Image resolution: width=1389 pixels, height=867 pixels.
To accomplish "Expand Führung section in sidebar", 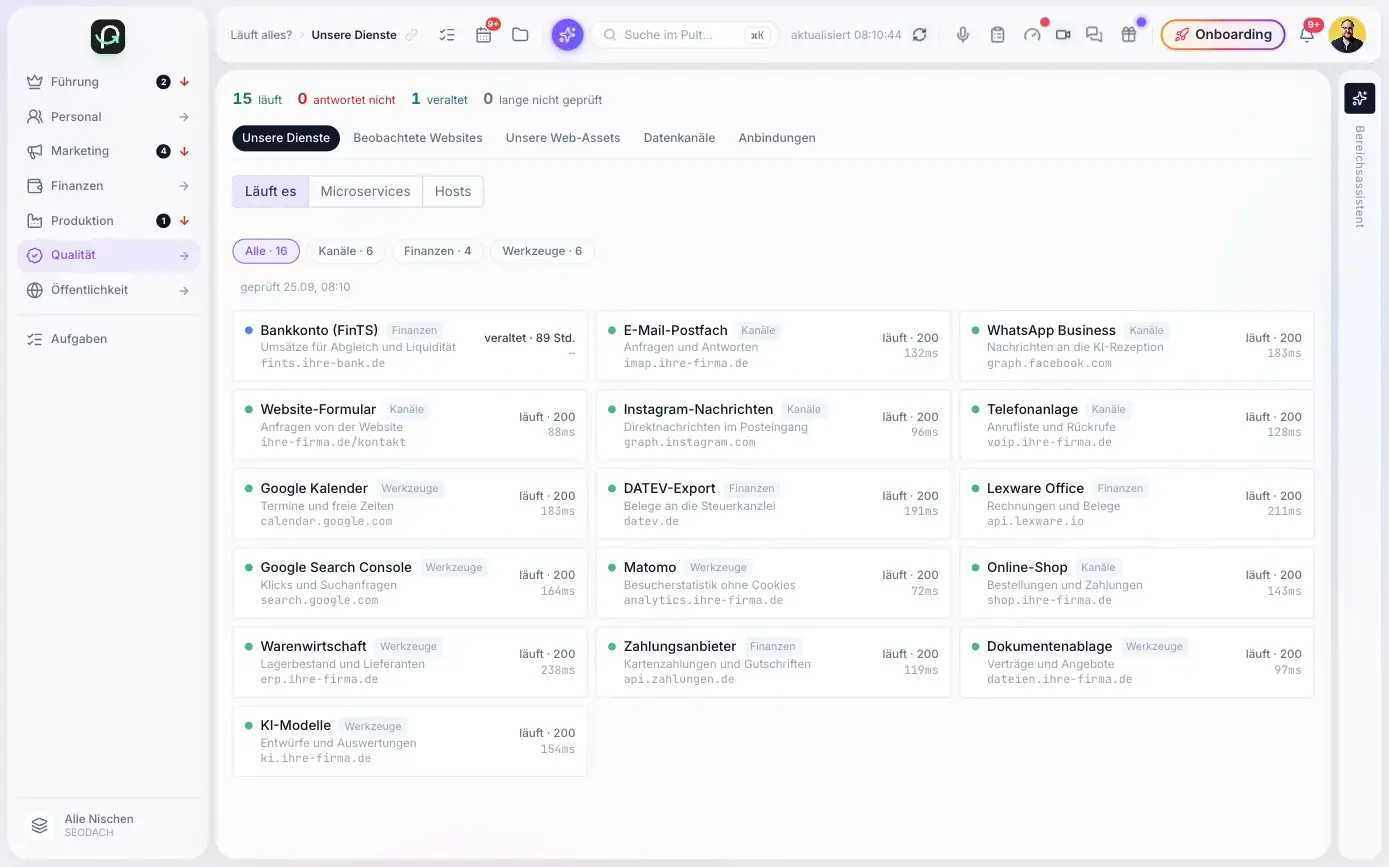I will click(108, 82).
